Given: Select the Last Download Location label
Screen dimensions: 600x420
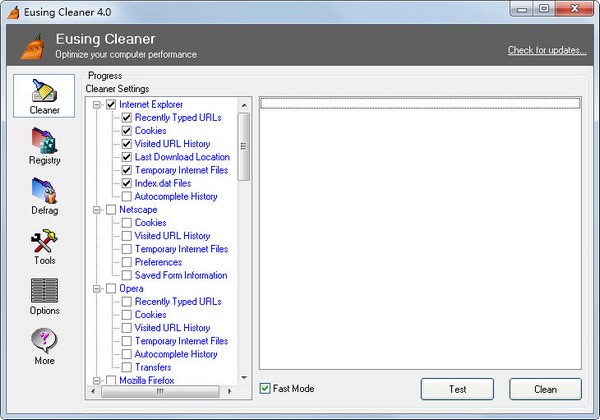Looking at the screenshot, I should [x=182, y=157].
